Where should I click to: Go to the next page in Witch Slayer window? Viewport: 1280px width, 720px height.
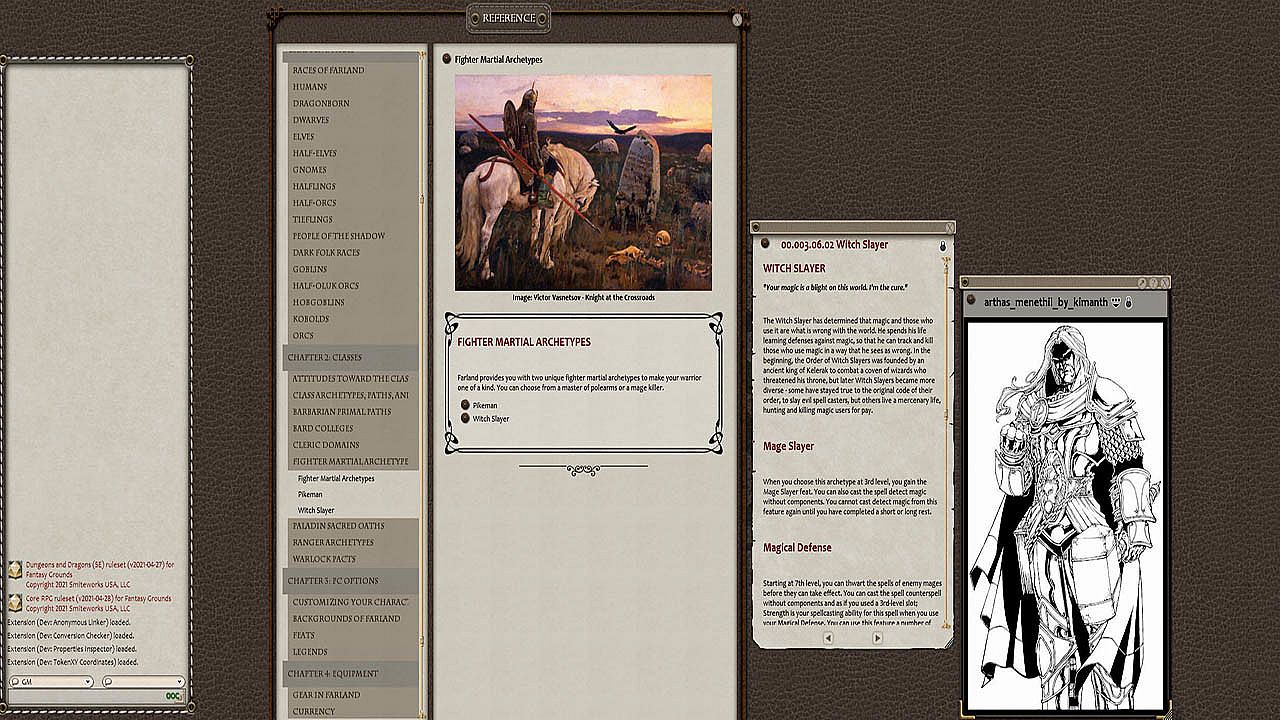click(x=877, y=638)
